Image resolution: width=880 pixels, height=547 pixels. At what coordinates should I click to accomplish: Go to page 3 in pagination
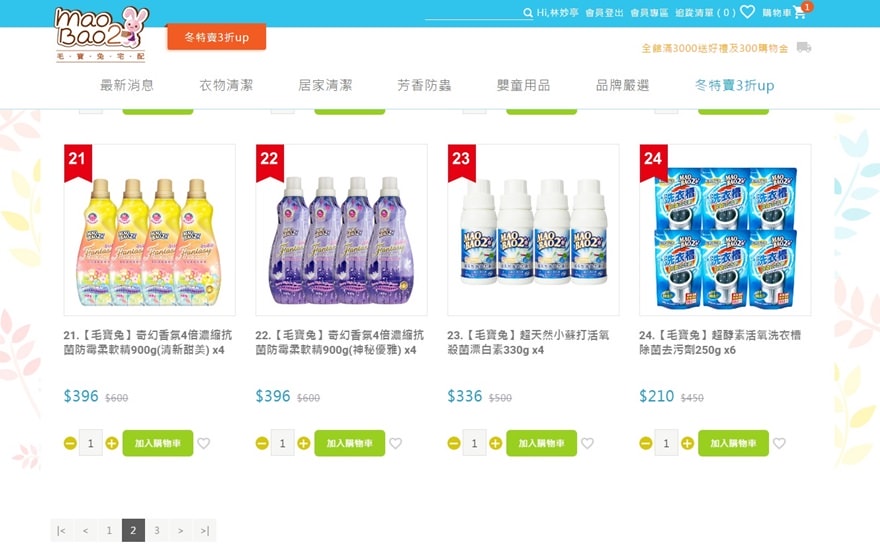tap(157, 530)
